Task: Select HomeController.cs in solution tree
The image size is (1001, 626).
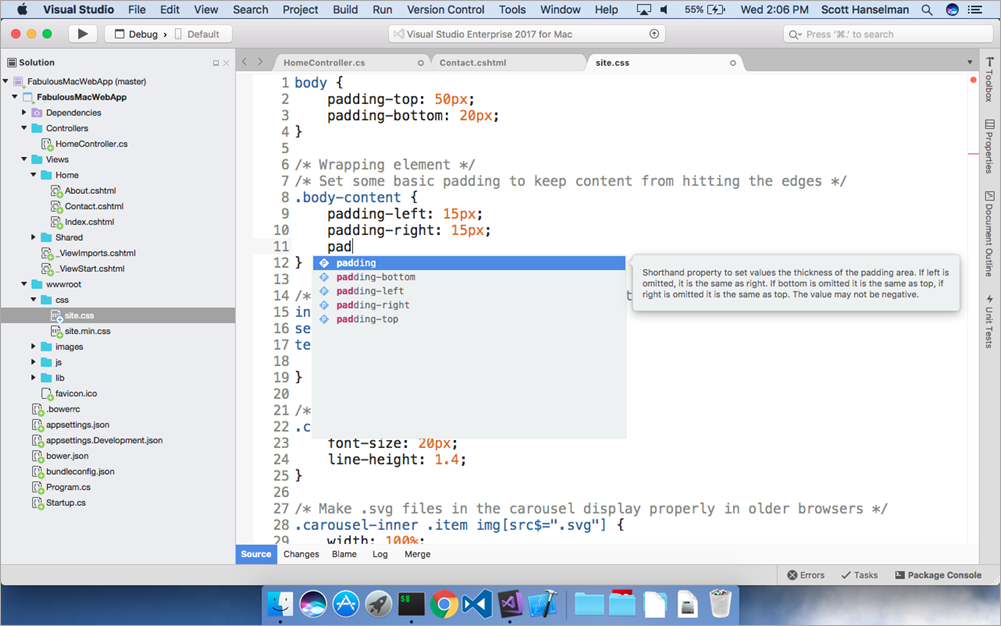Action: [91, 144]
